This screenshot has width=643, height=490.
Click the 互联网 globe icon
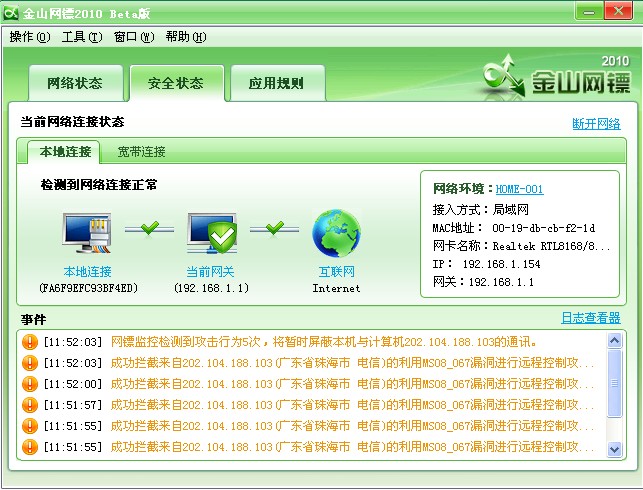(x=336, y=233)
